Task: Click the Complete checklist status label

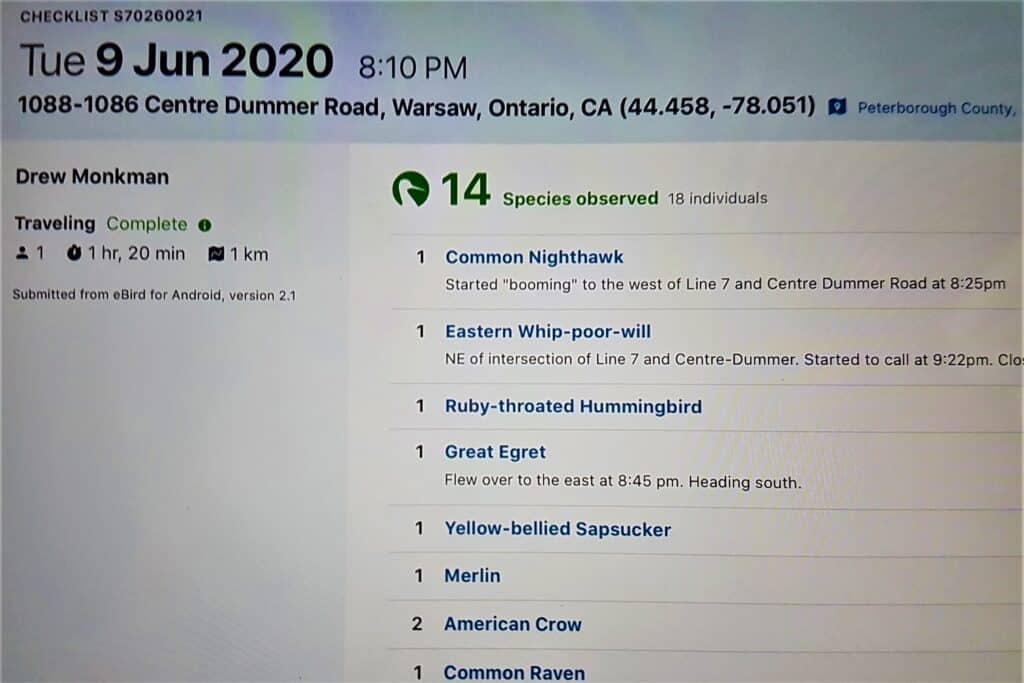Action: tap(147, 224)
